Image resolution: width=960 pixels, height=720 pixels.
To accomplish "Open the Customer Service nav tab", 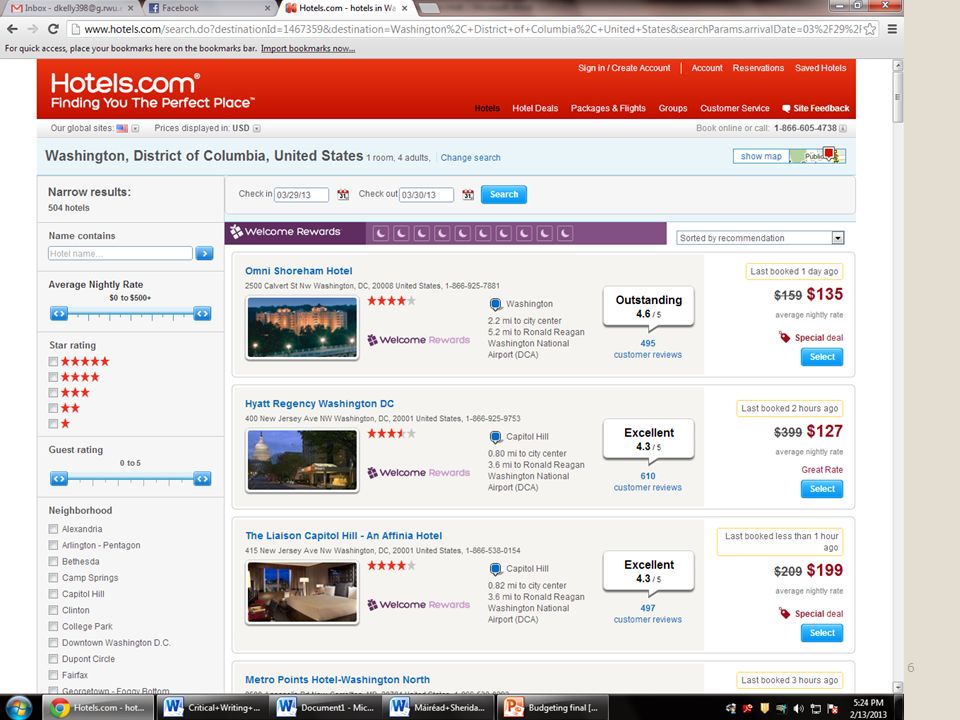I will pyautogui.click(x=735, y=108).
